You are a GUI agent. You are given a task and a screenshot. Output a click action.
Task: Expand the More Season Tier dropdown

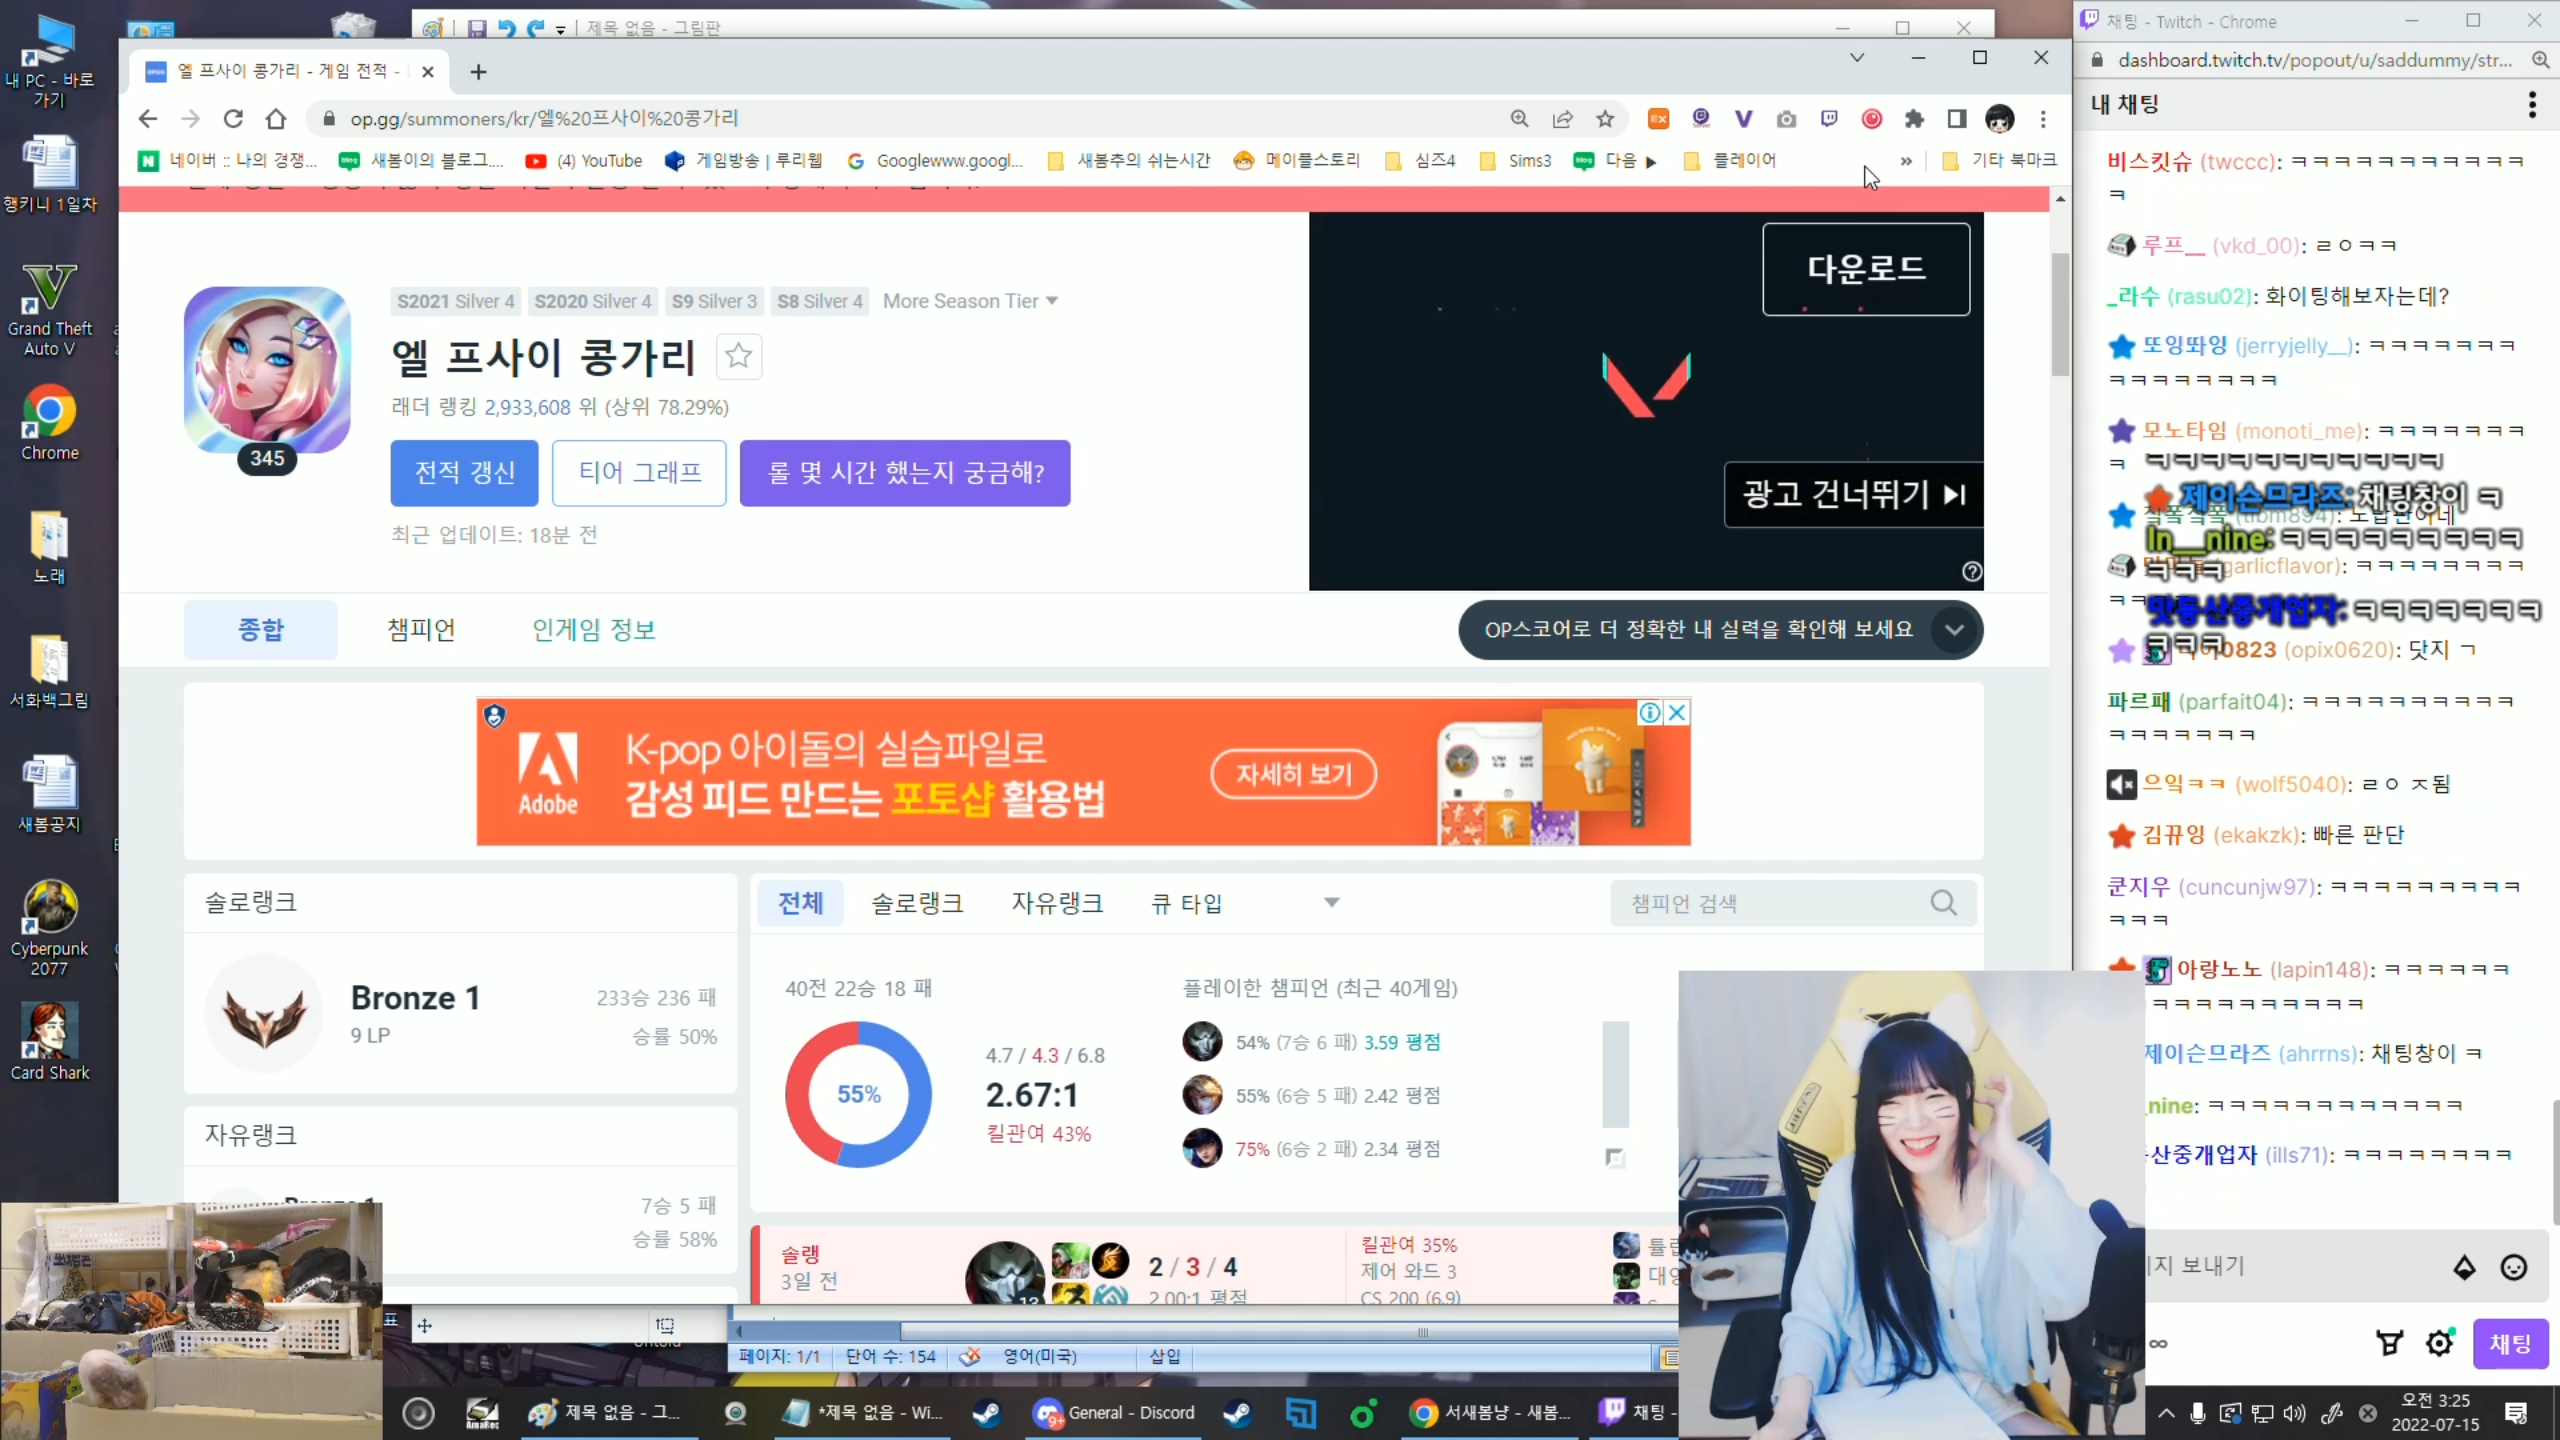[969, 300]
